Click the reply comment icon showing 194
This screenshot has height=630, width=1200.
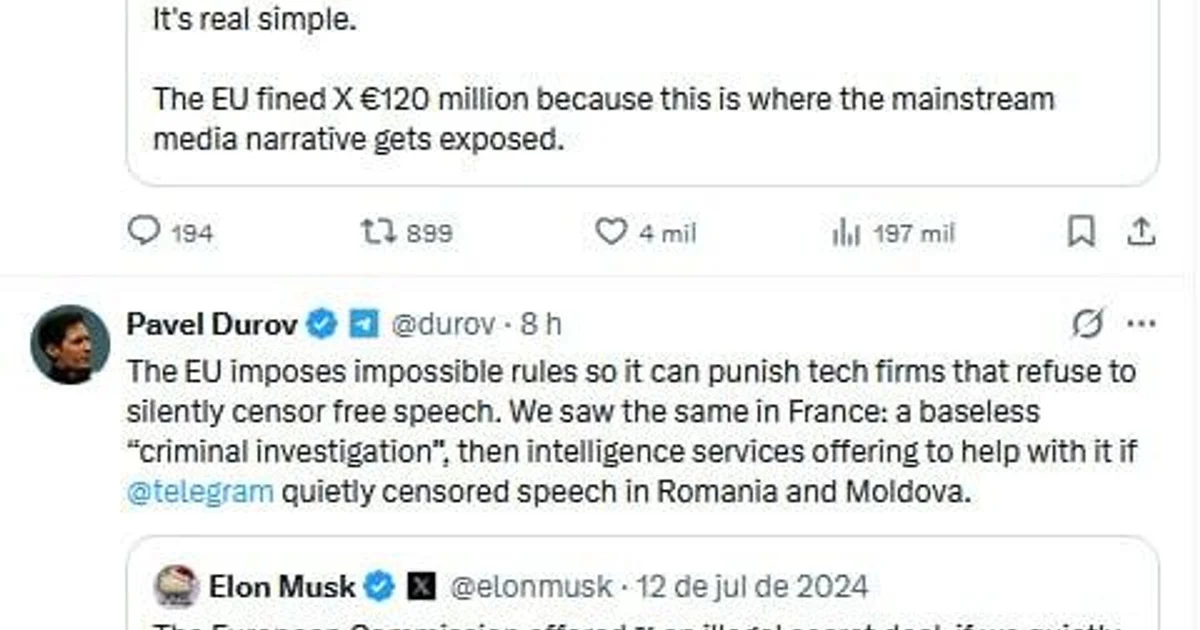[x=145, y=232]
